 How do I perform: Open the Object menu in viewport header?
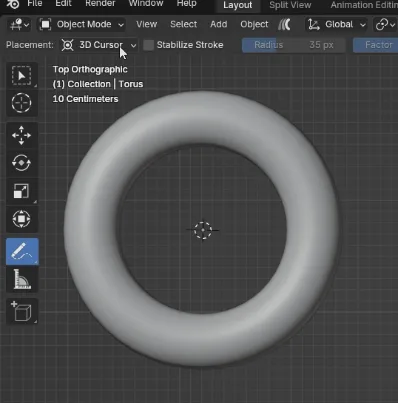pyautogui.click(x=254, y=24)
